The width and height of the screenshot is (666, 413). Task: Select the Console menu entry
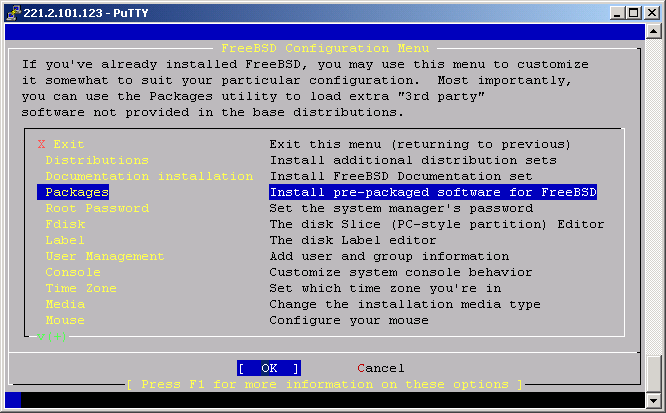tap(73, 272)
